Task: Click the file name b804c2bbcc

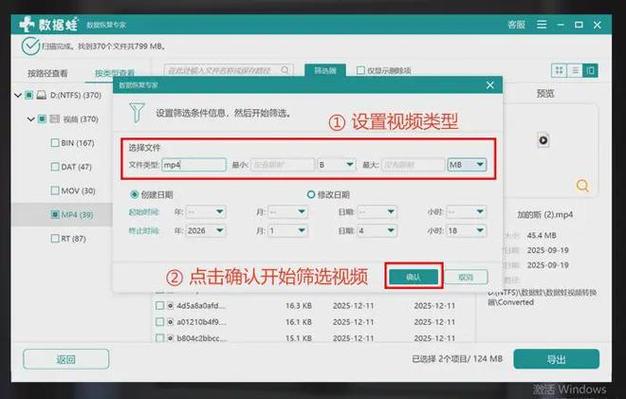Action: (202, 338)
